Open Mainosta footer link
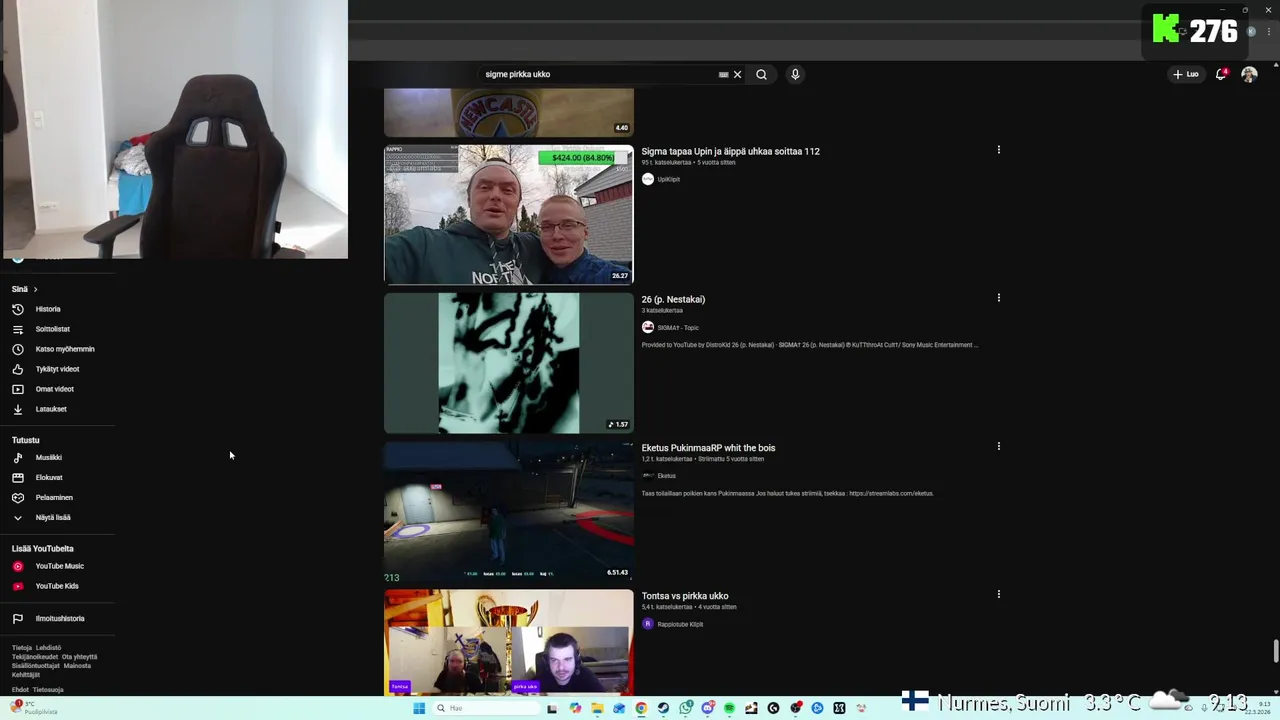This screenshot has height=720, width=1280. coord(77,666)
